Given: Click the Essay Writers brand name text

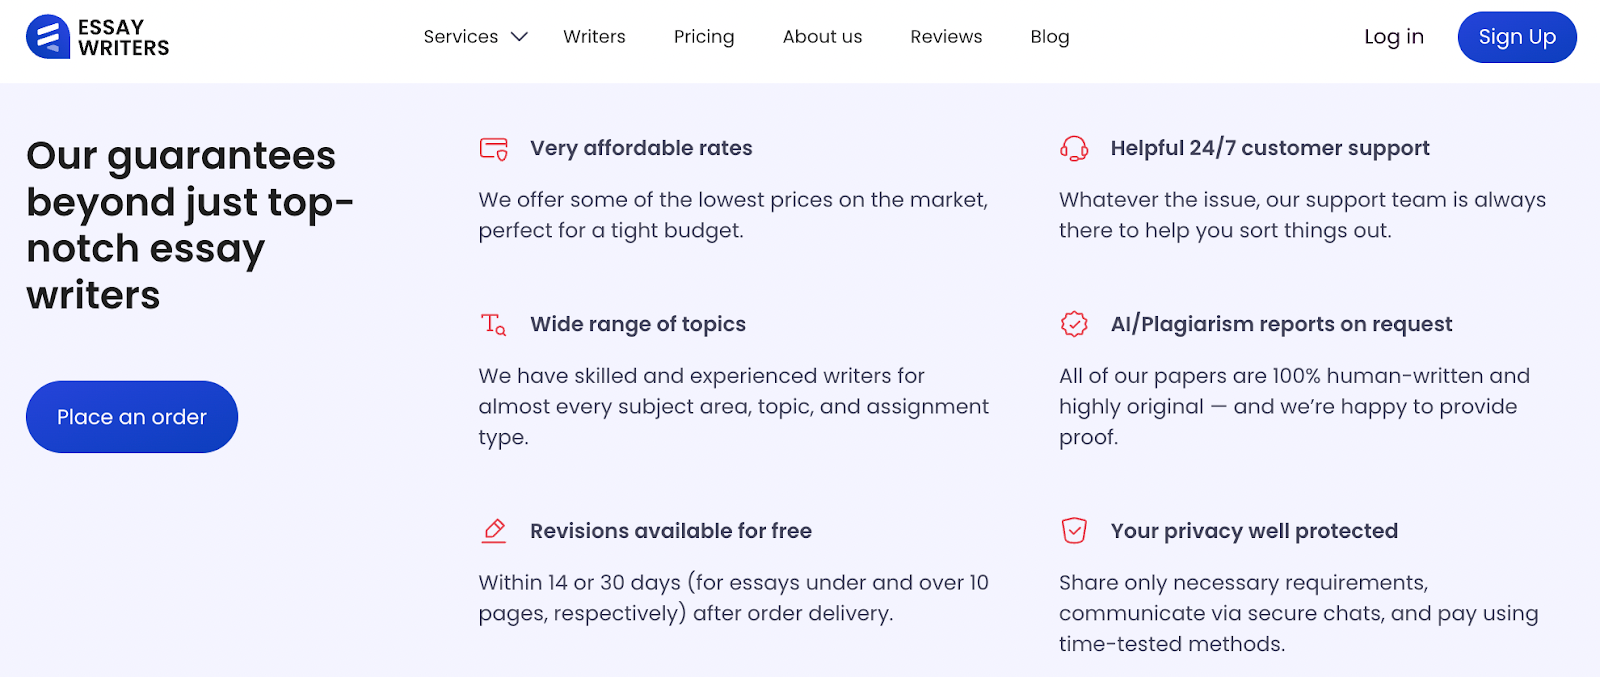Looking at the screenshot, I should tap(123, 37).
